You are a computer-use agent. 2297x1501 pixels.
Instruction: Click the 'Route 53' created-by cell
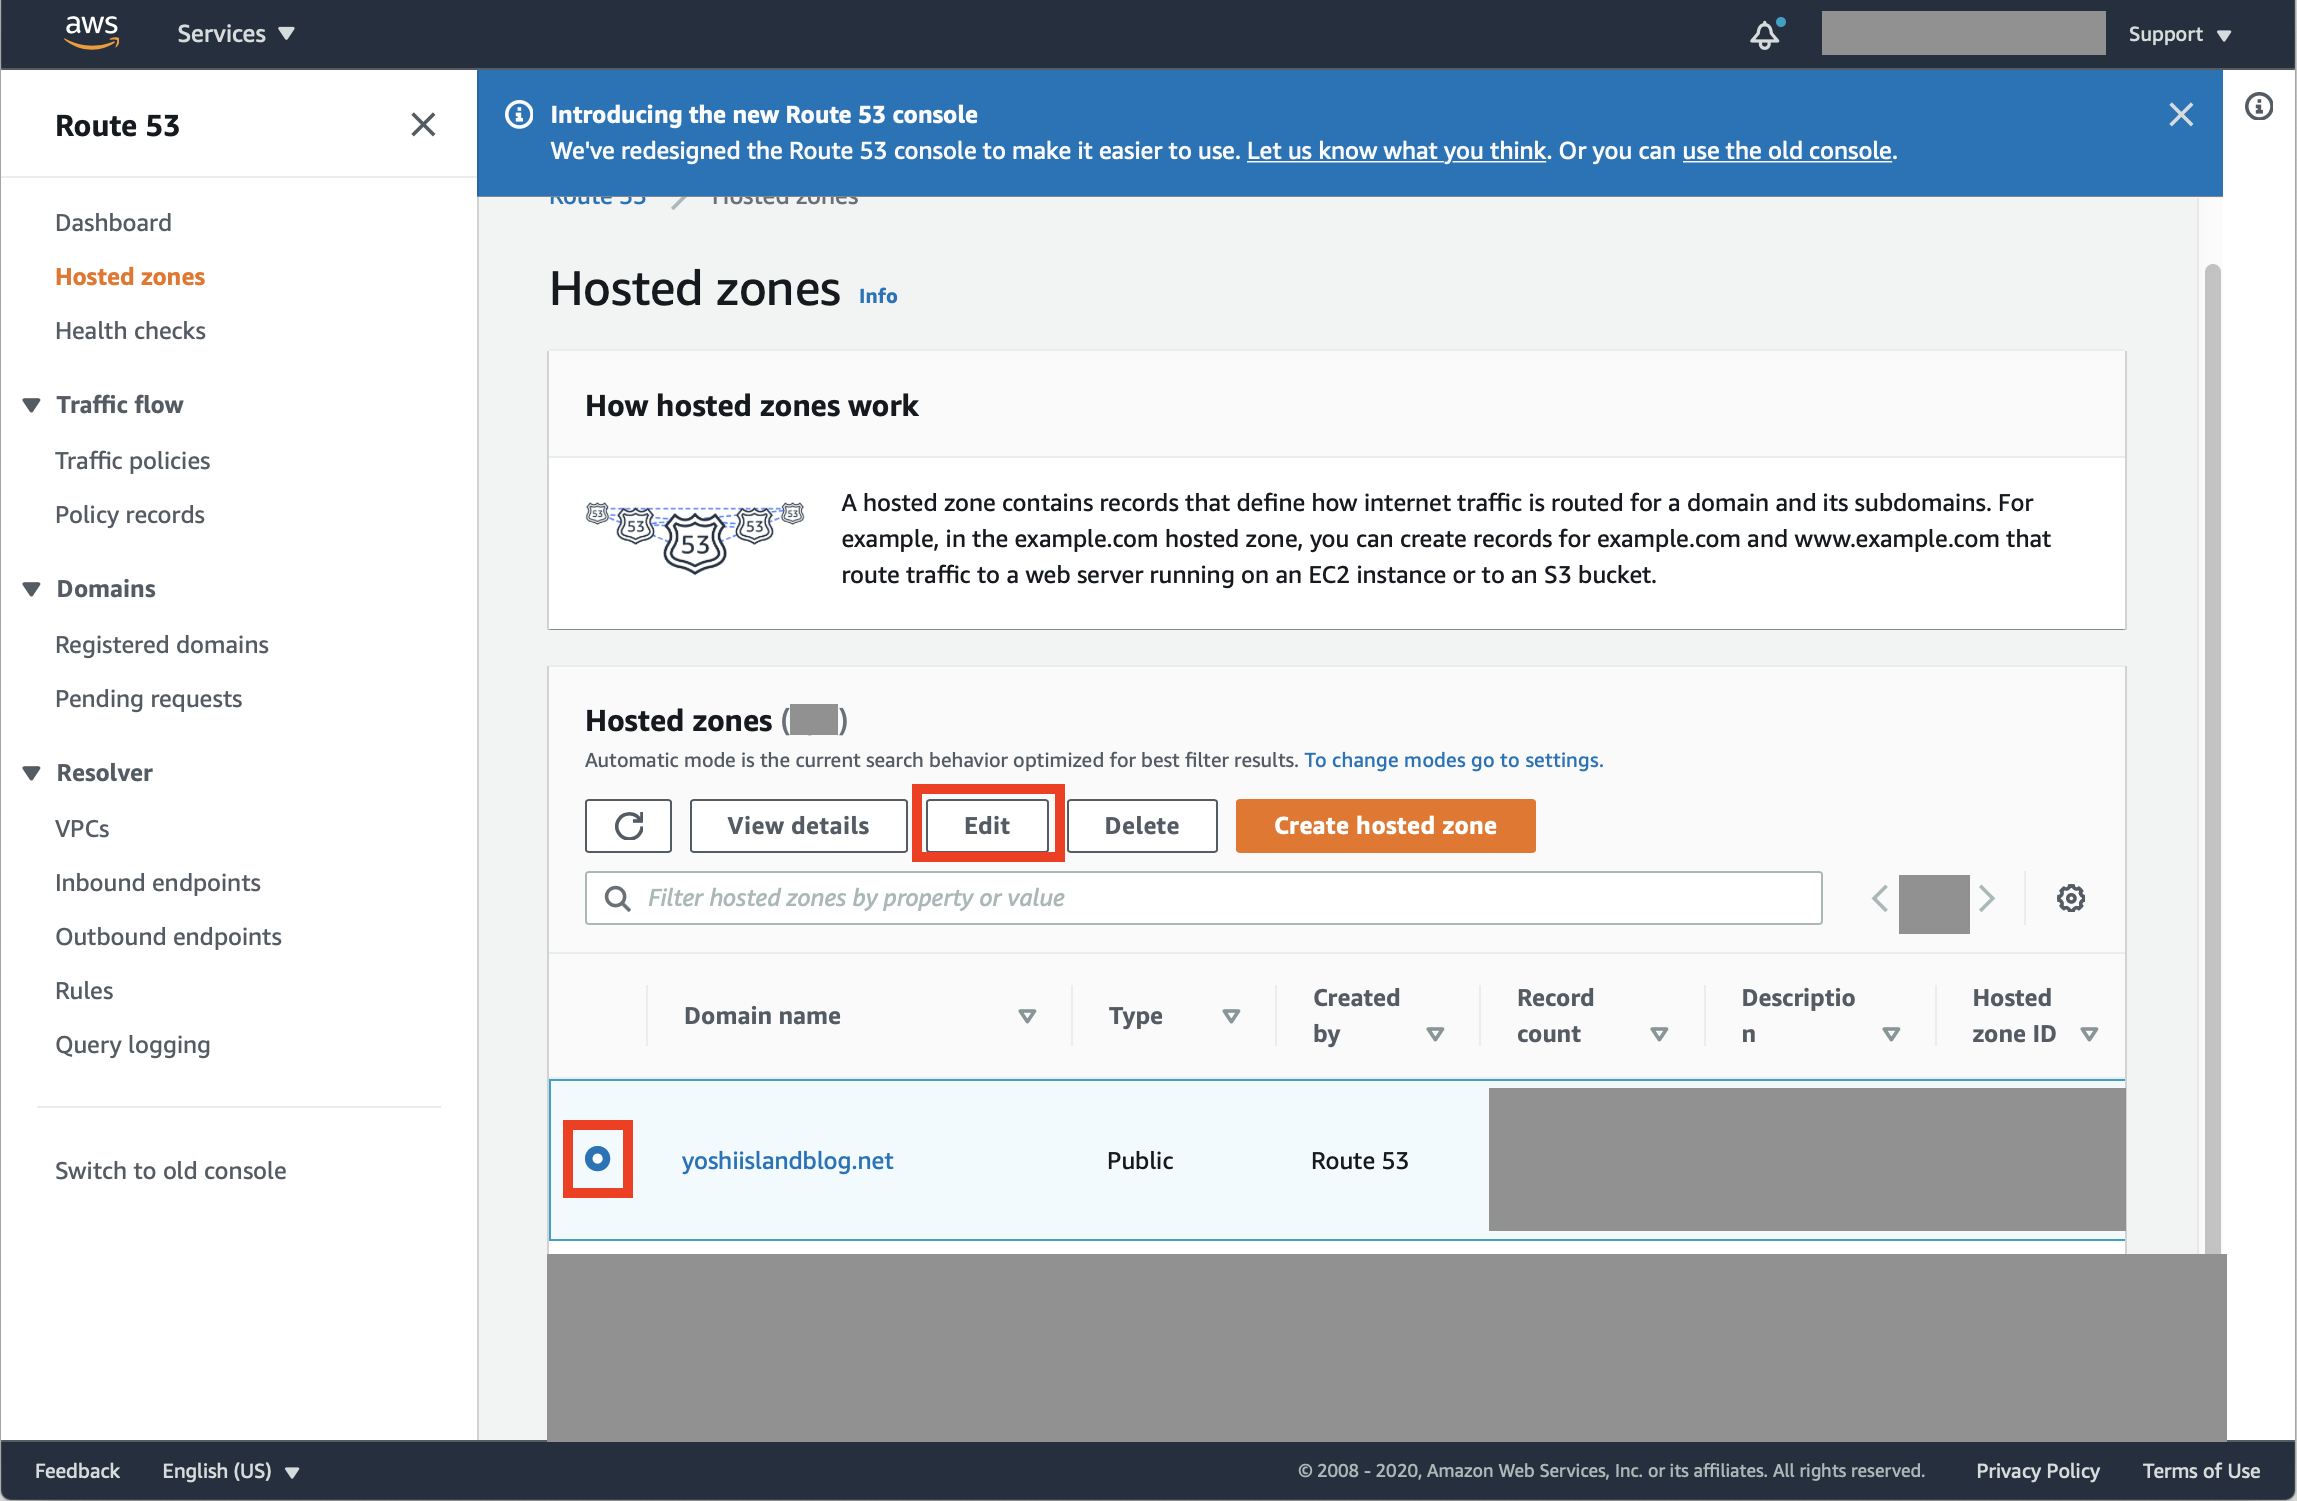[x=1359, y=1161]
